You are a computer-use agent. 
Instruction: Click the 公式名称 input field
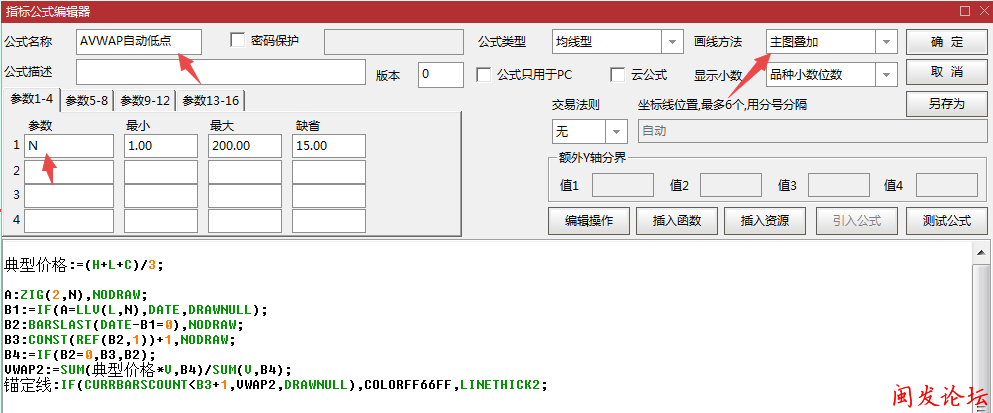[x=139, y=42]
